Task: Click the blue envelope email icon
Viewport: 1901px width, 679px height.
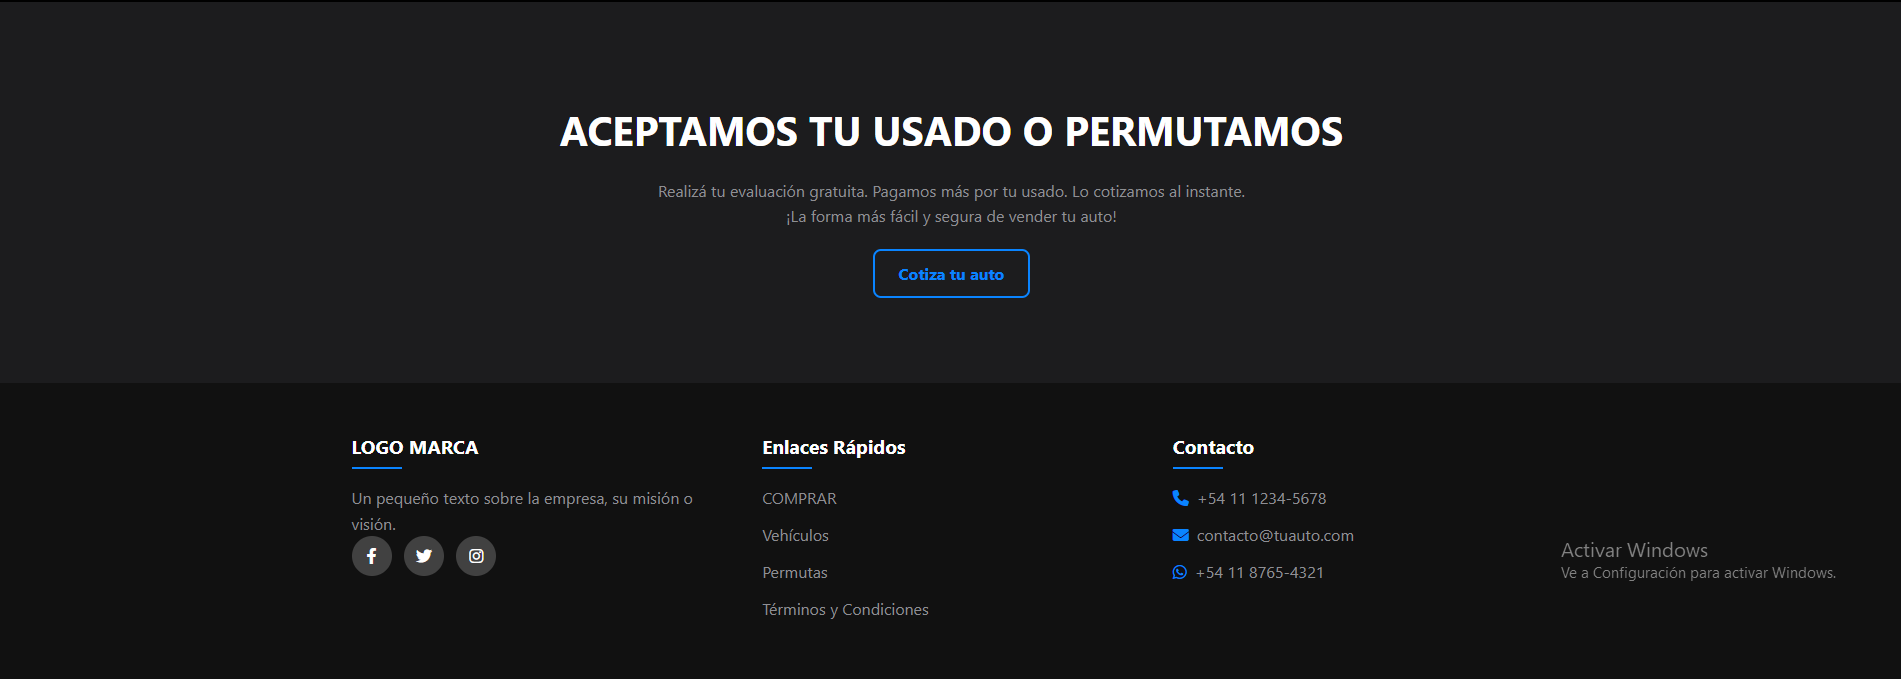Action: 1180,535
